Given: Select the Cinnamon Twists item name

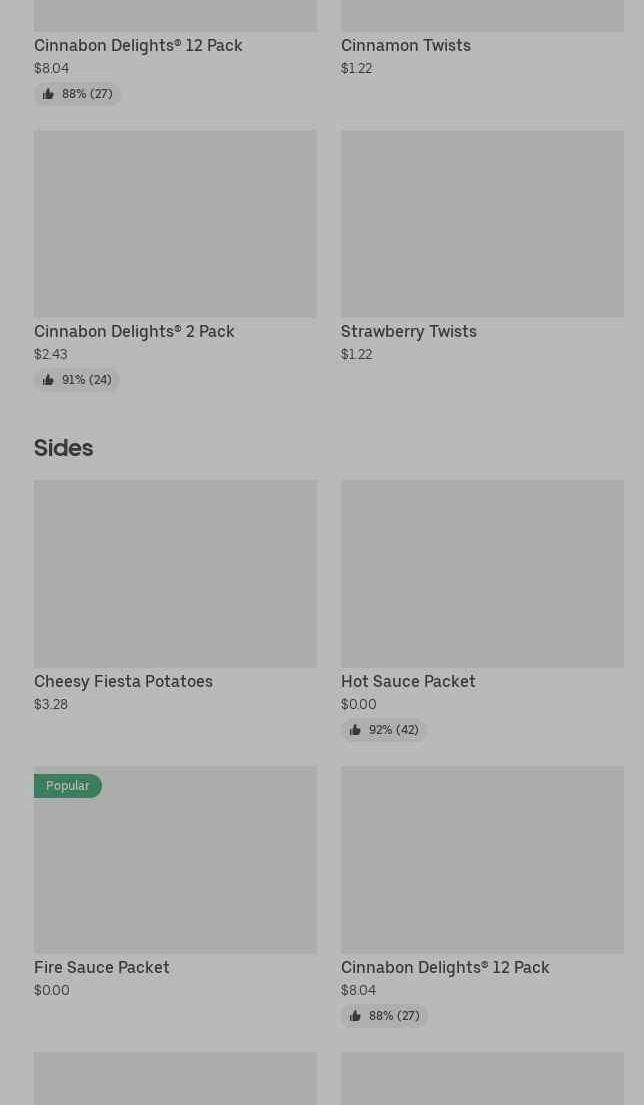Looking at the screenshot, I should [405, 45].
